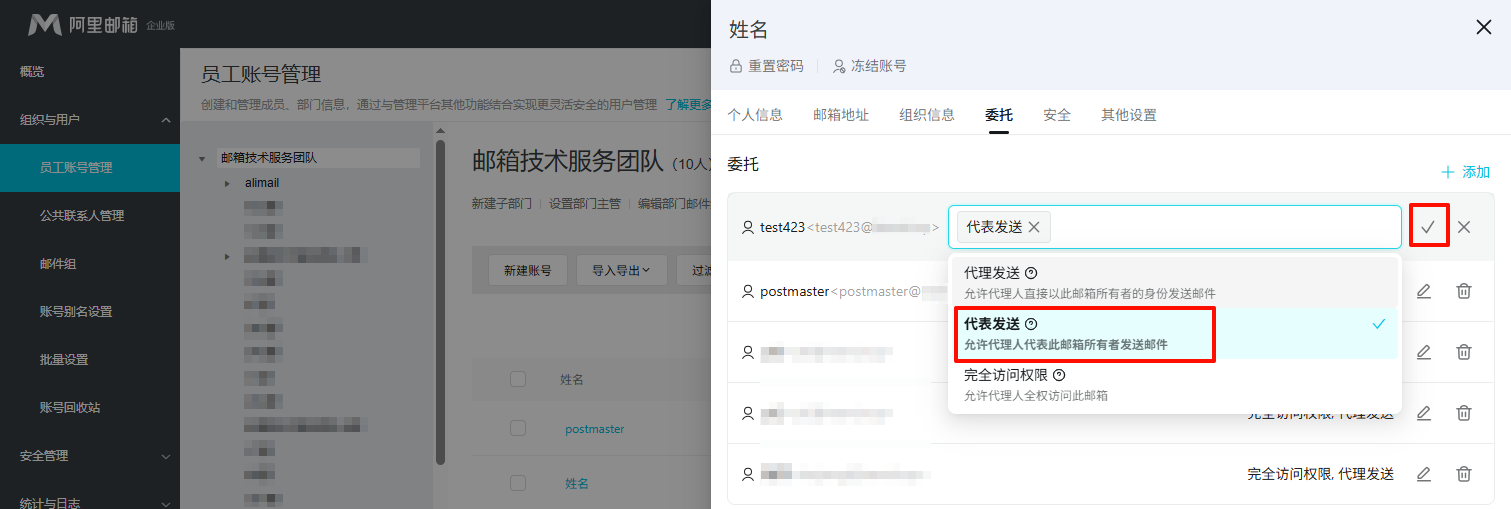Click the help icon beside 完全访问权限
The image size is (1511, 509).
(x=1059, y=376)
